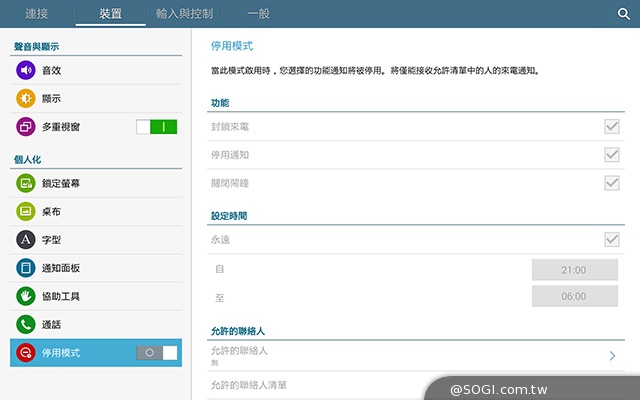
Task: Set start time via 21:00 button
Action: click(x=574, y=269)
